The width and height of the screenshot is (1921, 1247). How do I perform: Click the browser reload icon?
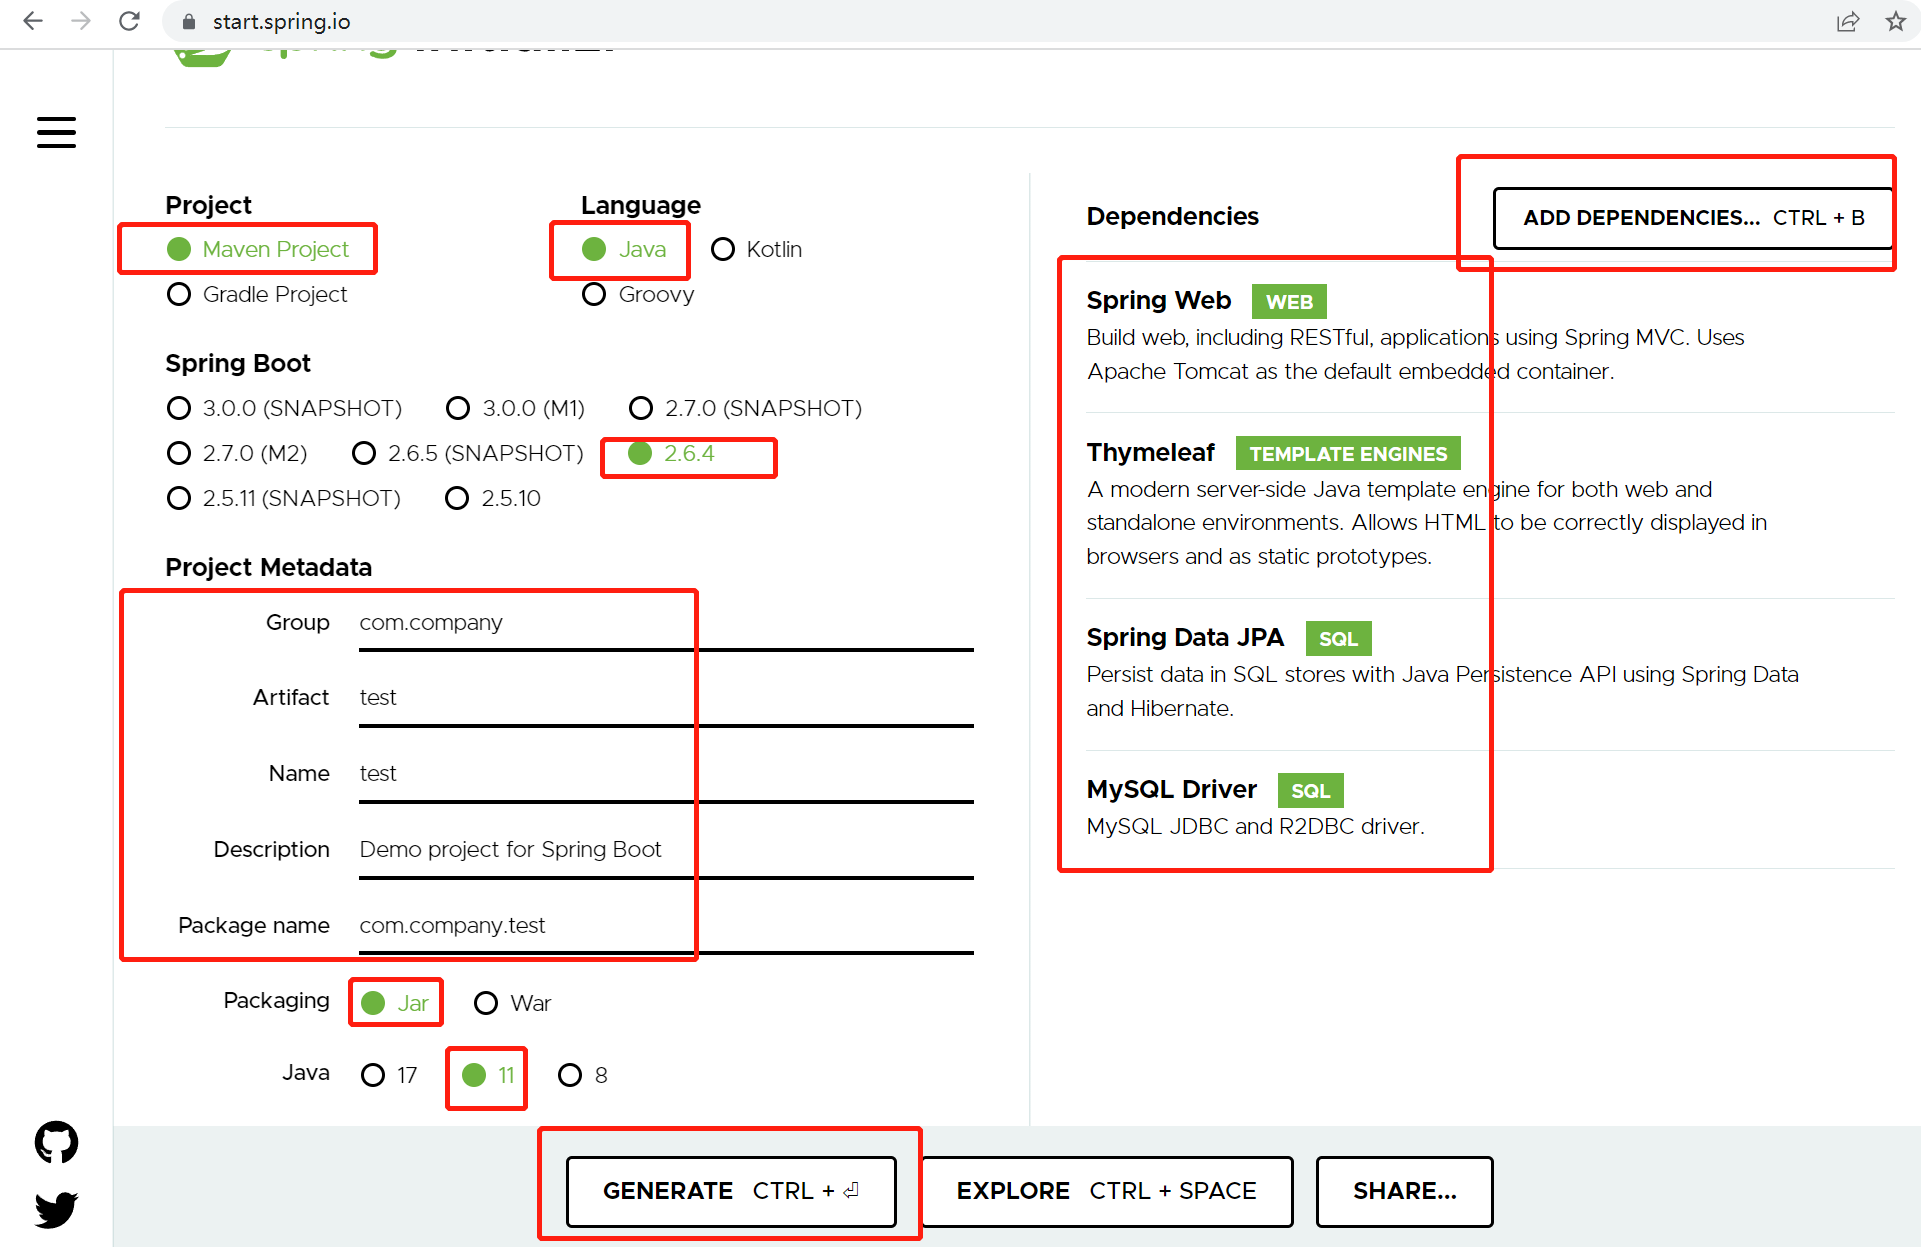129,21
